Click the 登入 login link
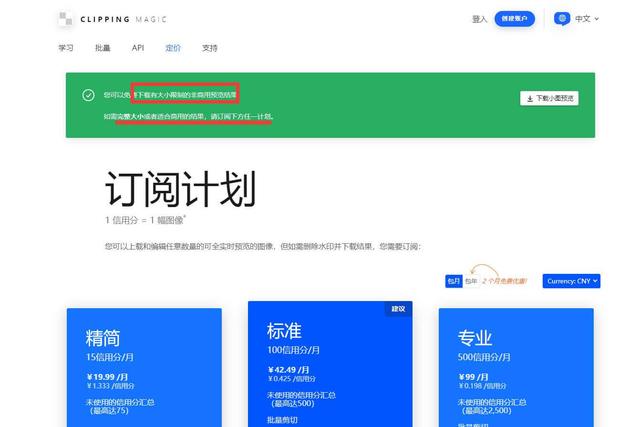Viewport: 640px width, 427px height. pyautogui.click(x=479, y=18)
